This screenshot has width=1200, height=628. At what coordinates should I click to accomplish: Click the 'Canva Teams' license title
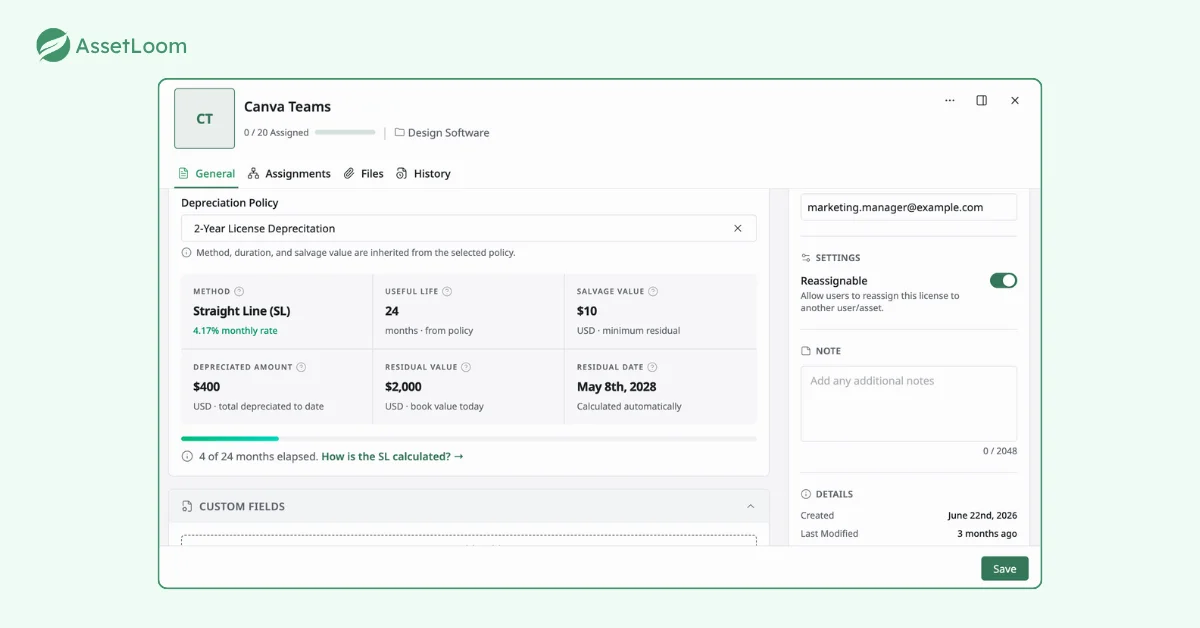click(287, 107)
